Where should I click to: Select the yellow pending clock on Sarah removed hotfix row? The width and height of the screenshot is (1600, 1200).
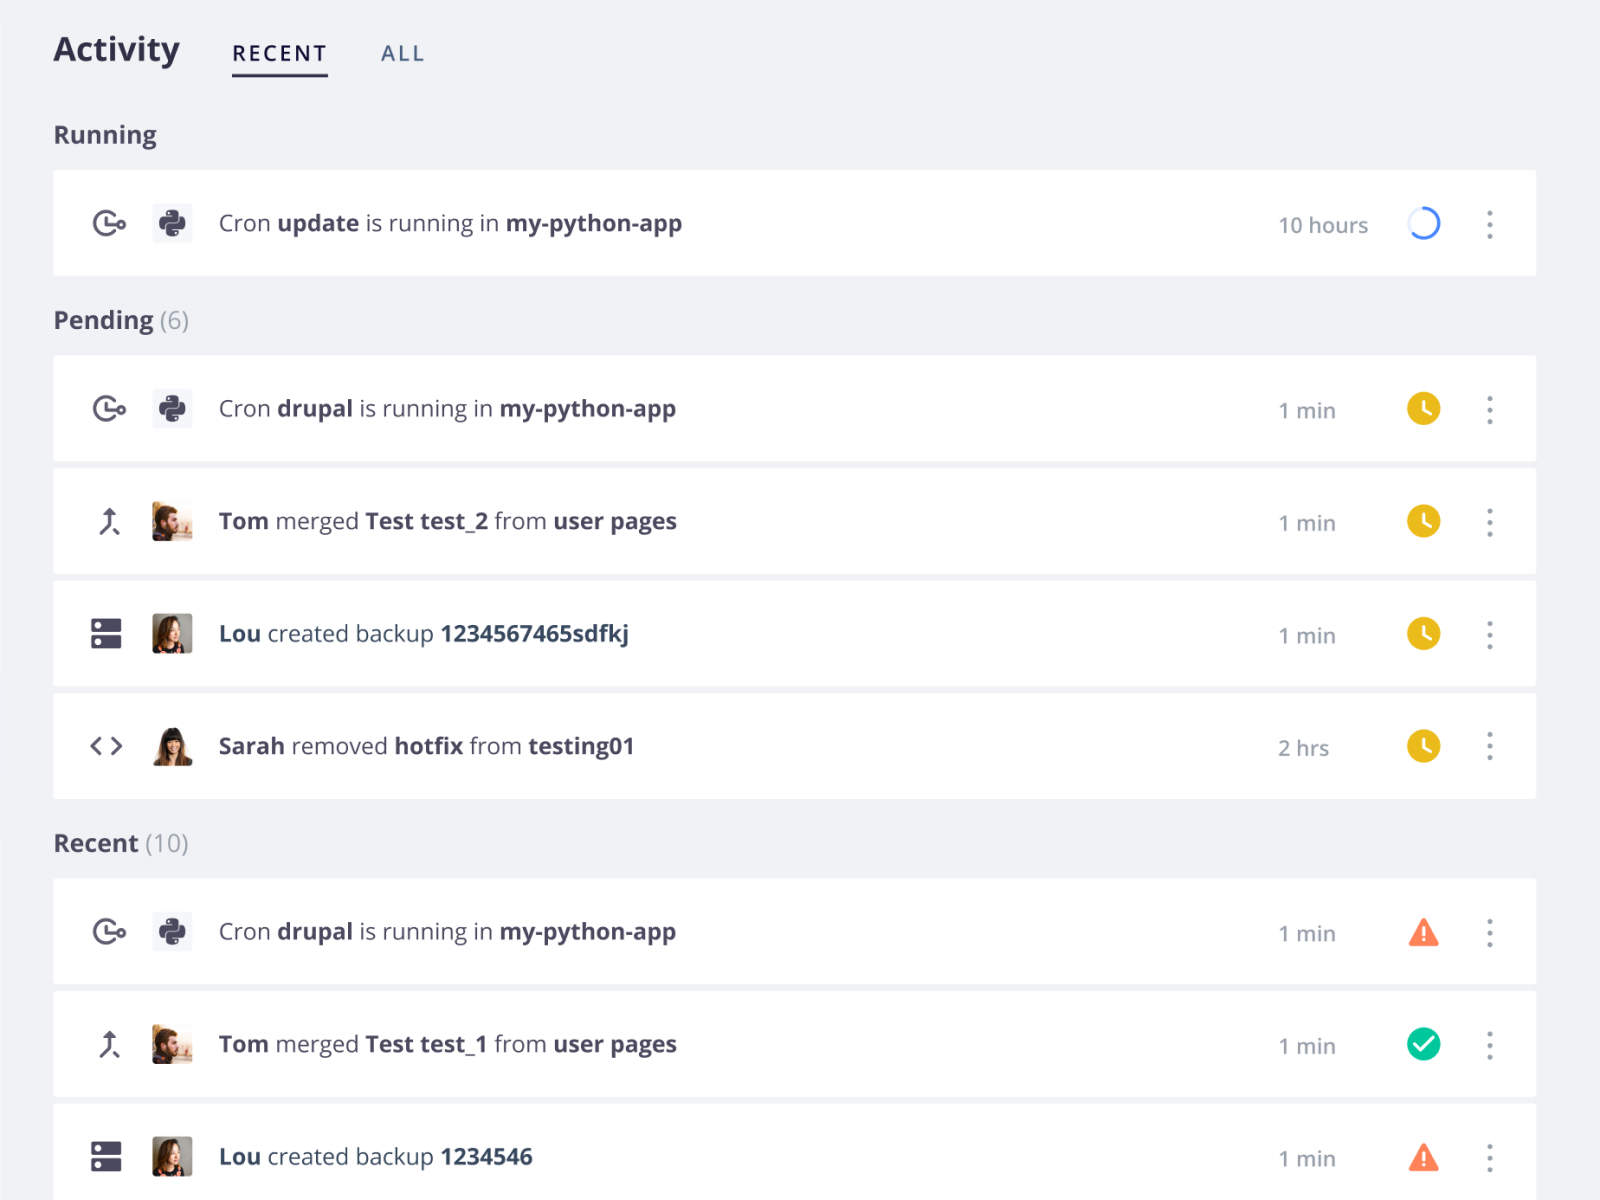click(x=1424, y=746)
